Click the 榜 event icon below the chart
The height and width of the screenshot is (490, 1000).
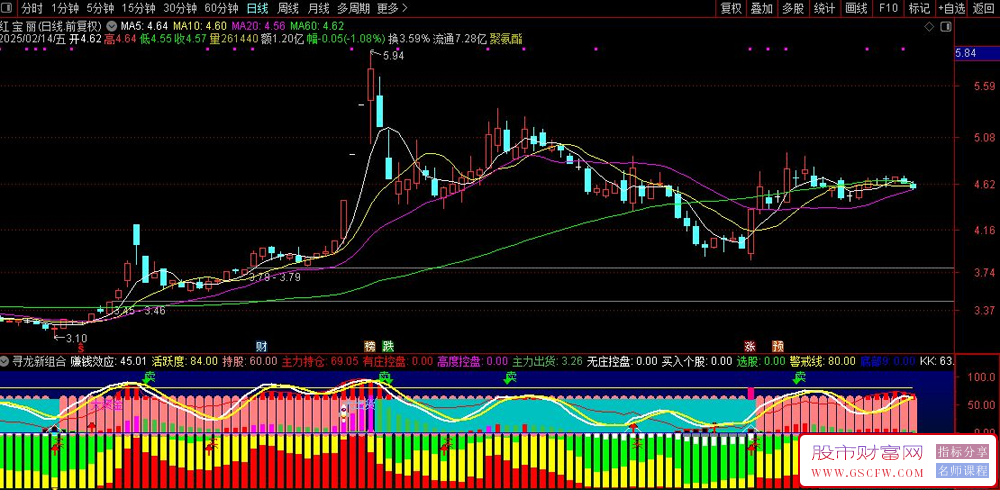369,345
